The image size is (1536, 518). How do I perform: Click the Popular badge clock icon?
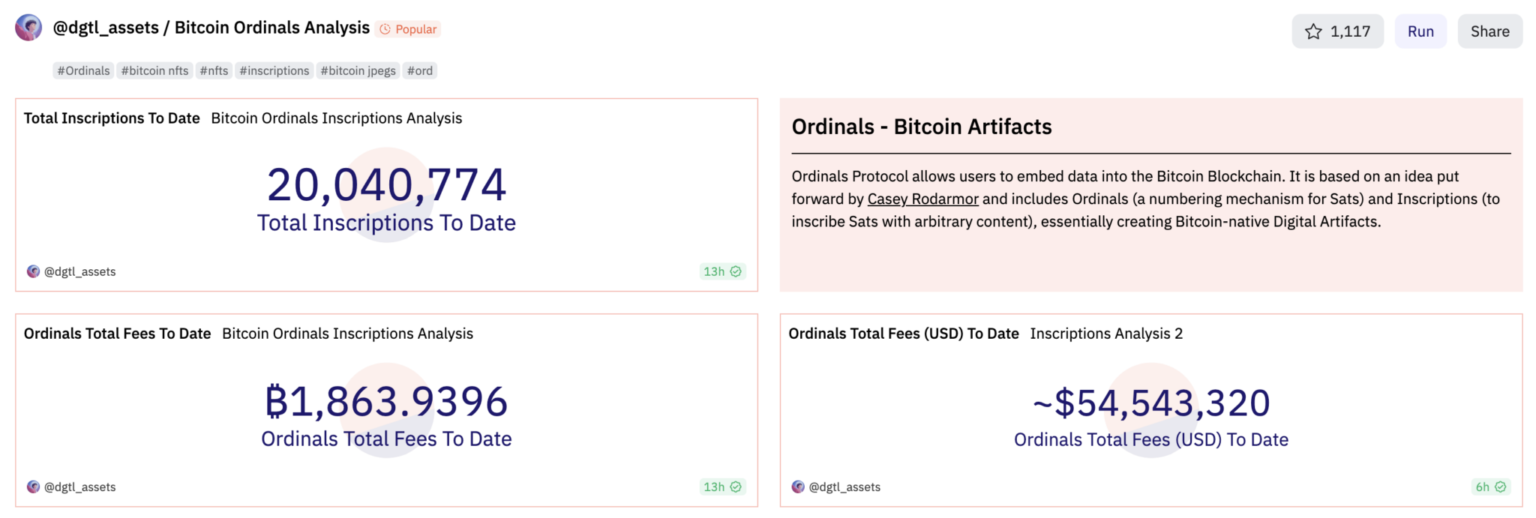pyautogui.click(x=385, y=30)
